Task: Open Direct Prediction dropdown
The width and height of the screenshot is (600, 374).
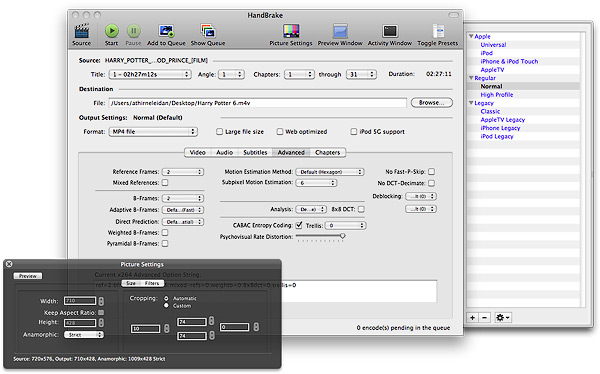Action: 183,222
